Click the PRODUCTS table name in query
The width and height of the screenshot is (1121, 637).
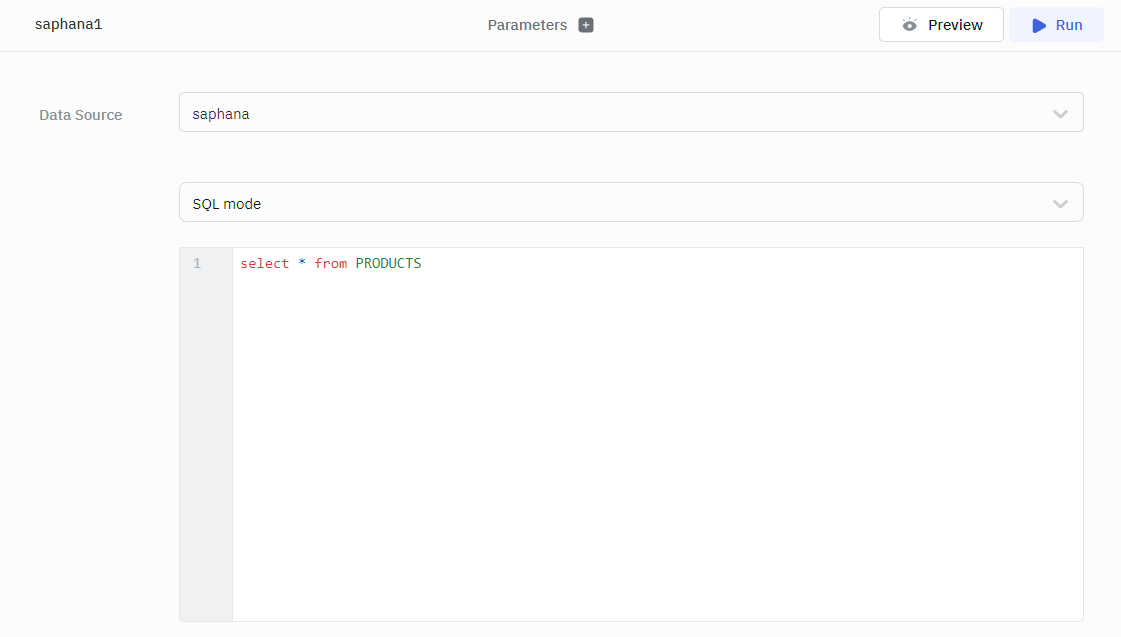tap(388, 264)
